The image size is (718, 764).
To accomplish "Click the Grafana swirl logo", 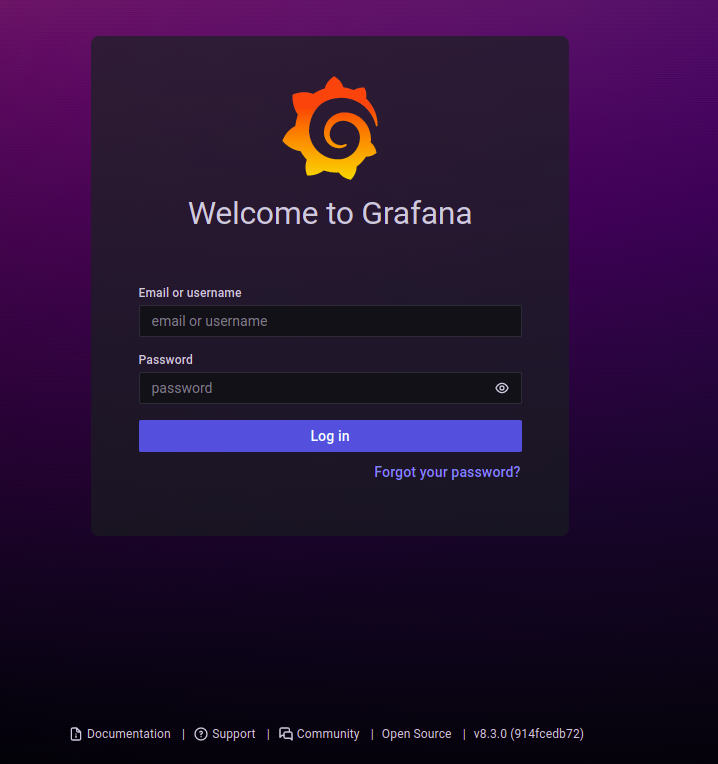I will point(330,128).
